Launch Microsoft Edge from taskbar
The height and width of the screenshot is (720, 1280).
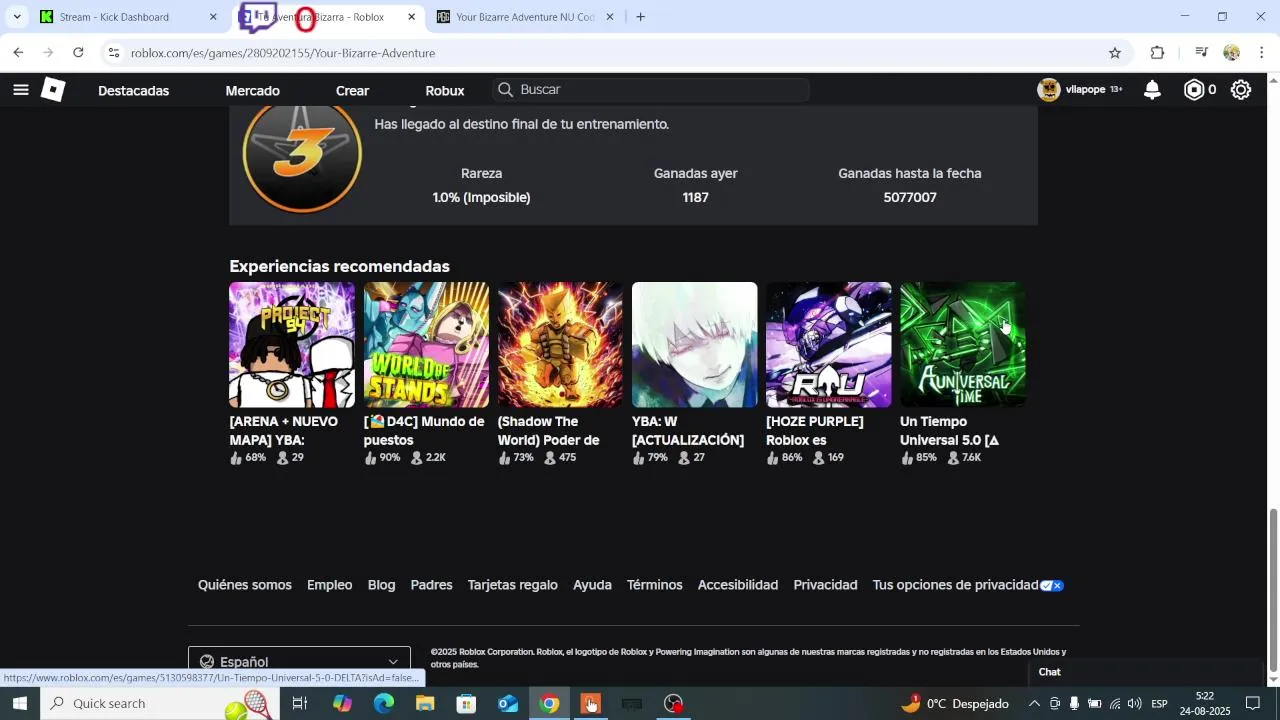[384, 703]
